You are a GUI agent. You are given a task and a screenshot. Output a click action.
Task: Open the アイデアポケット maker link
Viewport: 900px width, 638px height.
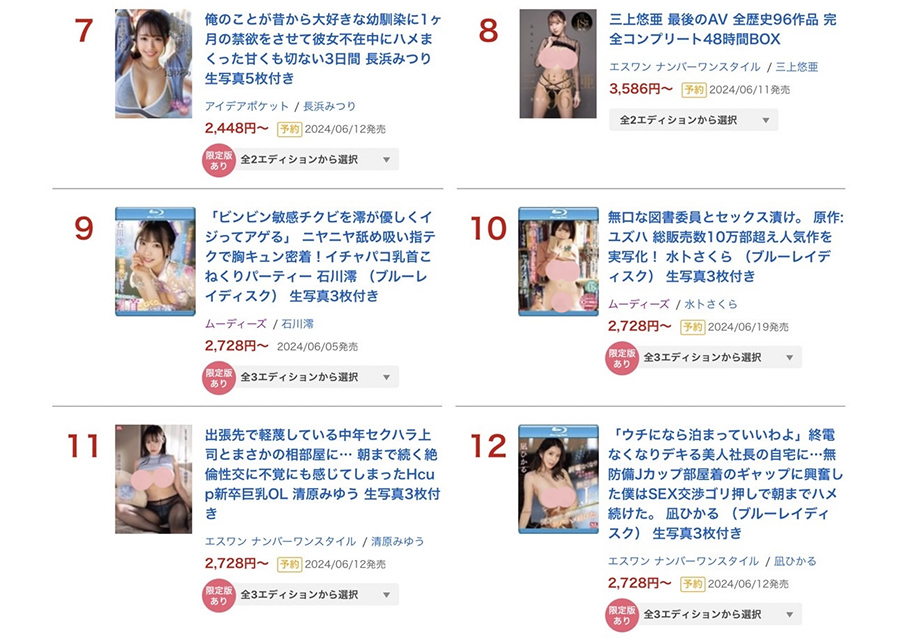pyautogui.click(x=247, y=106)
